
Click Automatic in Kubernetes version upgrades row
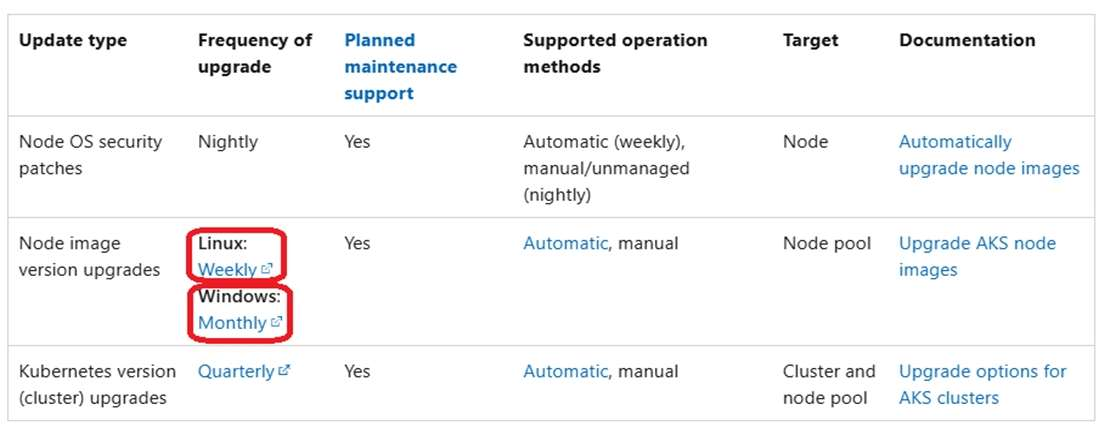(565, 371)
